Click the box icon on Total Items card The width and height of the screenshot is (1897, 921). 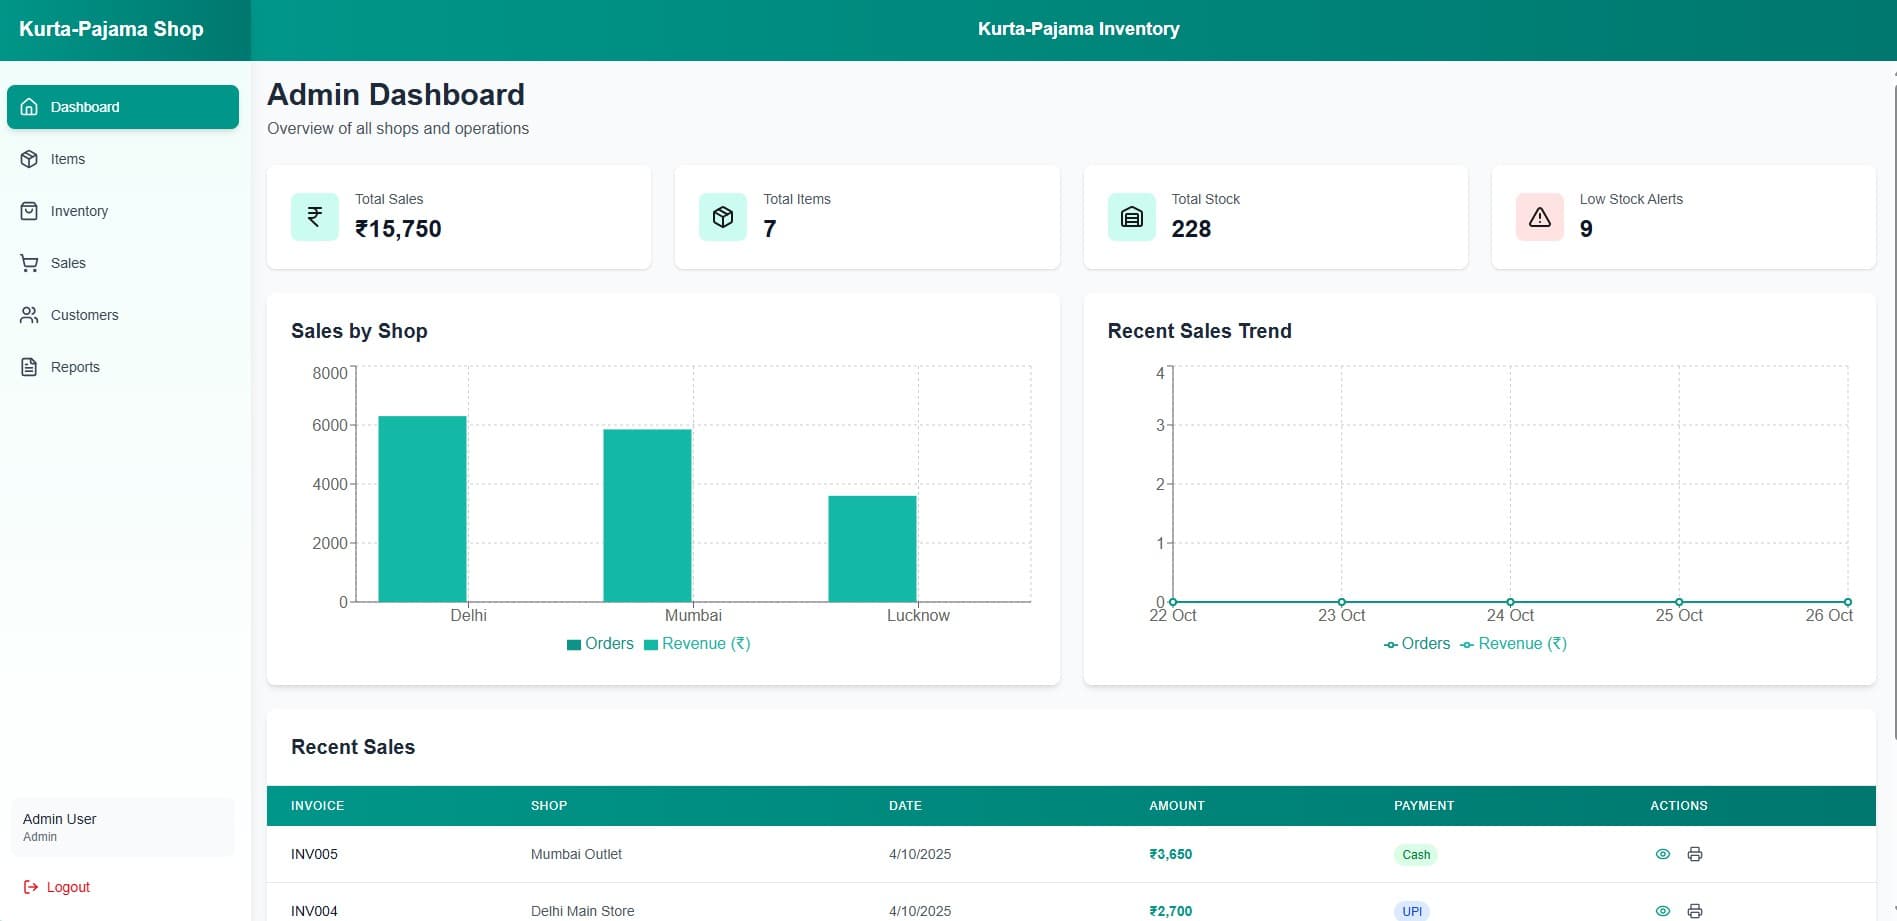click(x=722, y=217)
